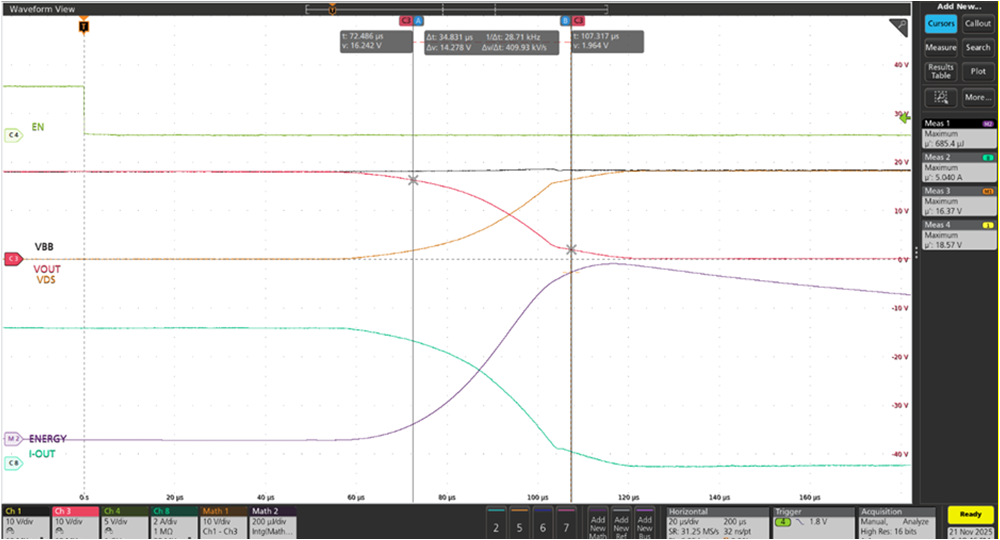Open the Math 2 badge

pyautogui.click(x=272, y=522)
